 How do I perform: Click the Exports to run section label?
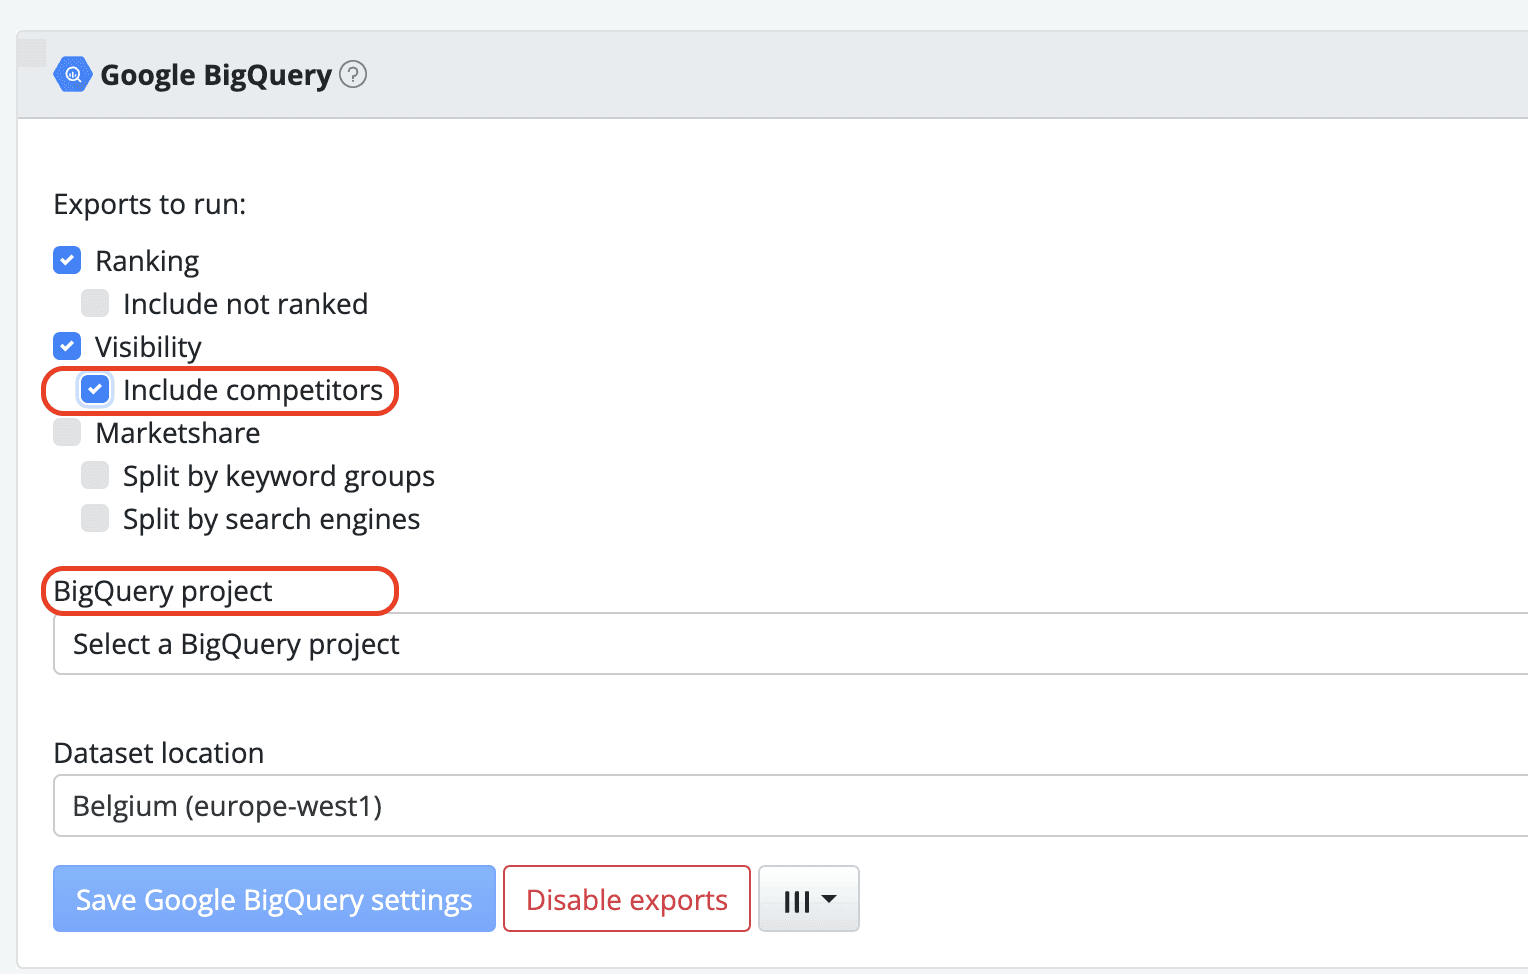(150, 204)
